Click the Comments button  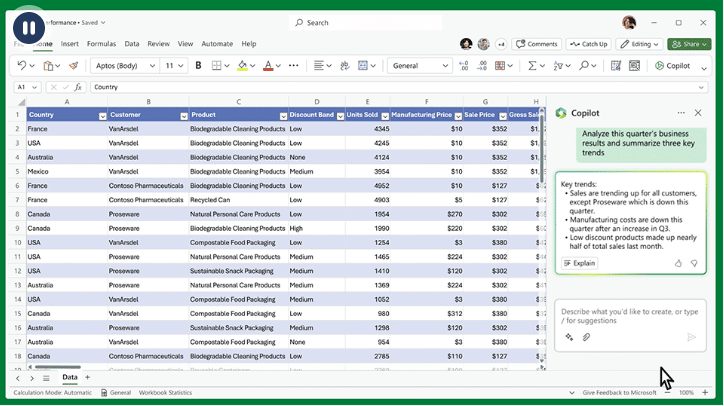point(537,44)
